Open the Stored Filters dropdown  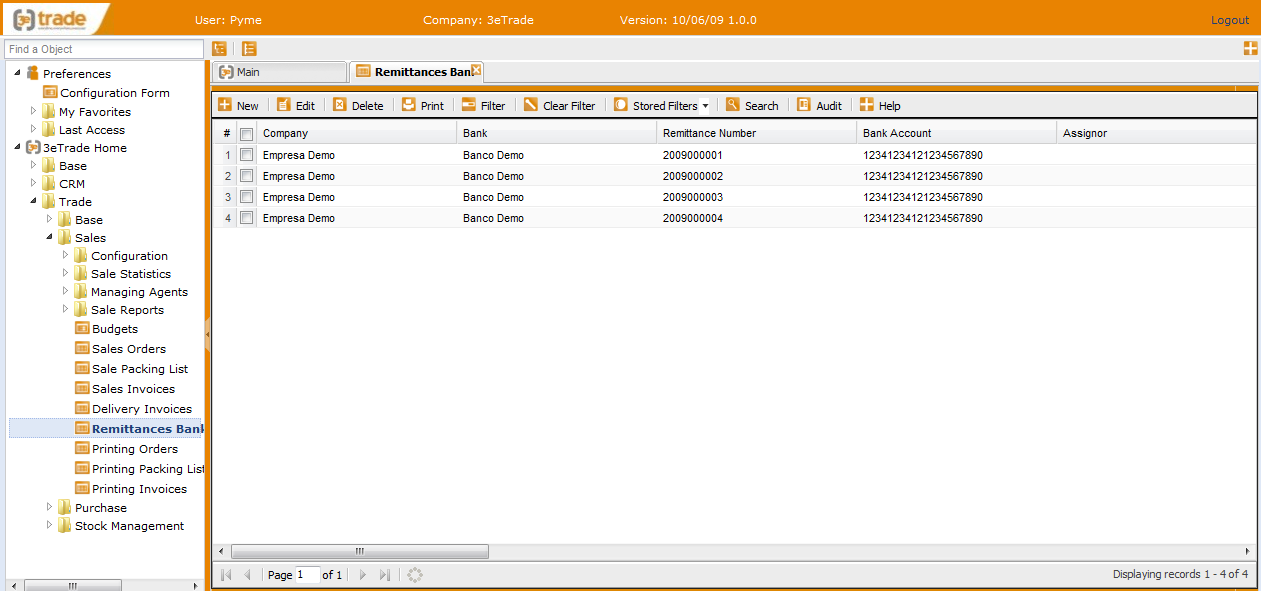click(661, 105)
